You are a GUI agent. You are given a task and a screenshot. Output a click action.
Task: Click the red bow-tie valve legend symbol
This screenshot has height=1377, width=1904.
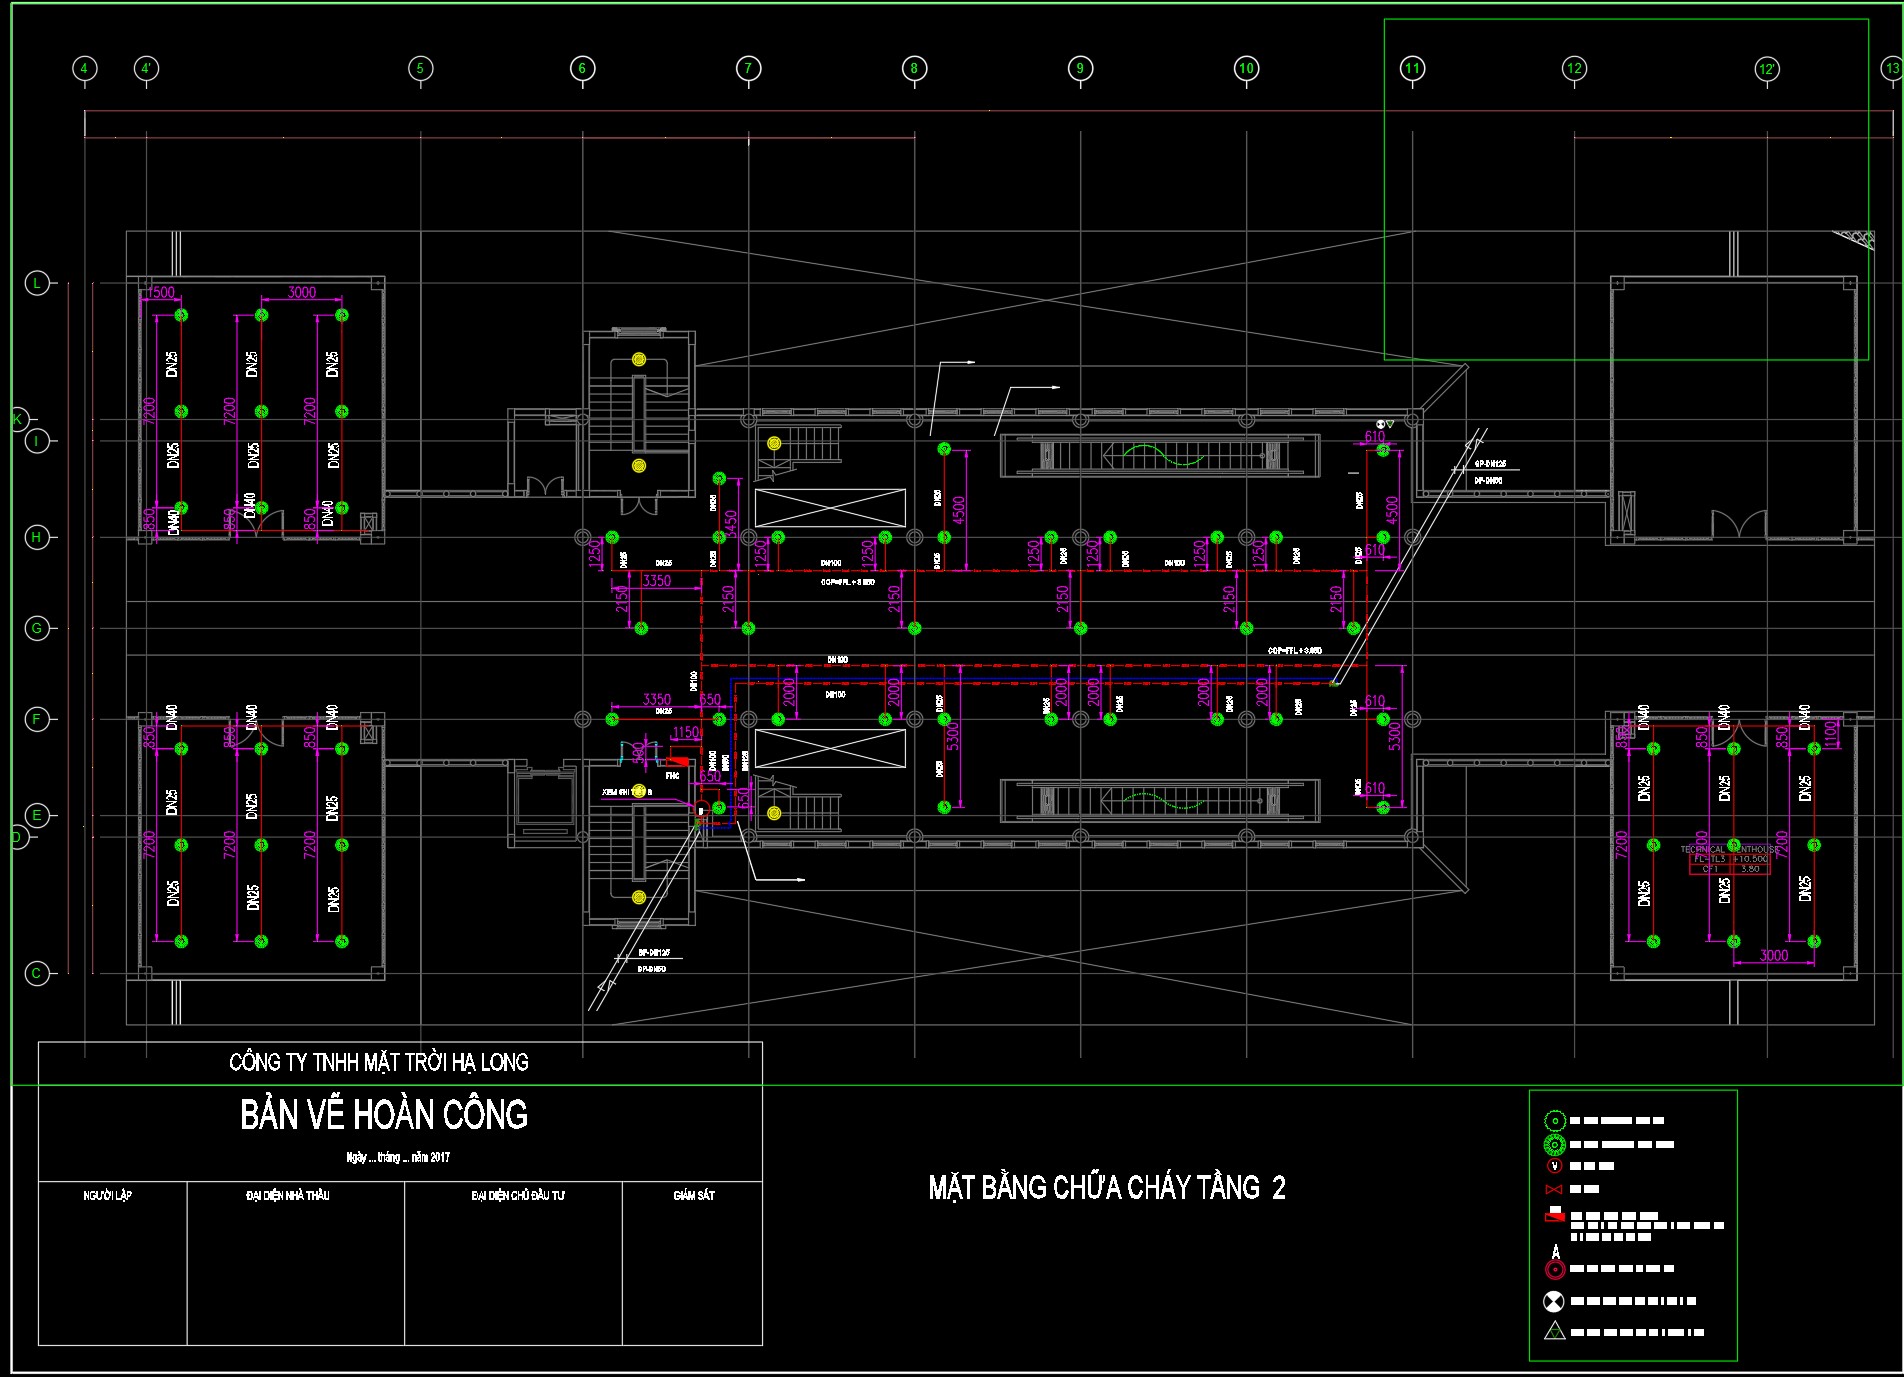pyautogui.click(x=1554, y=1189)
